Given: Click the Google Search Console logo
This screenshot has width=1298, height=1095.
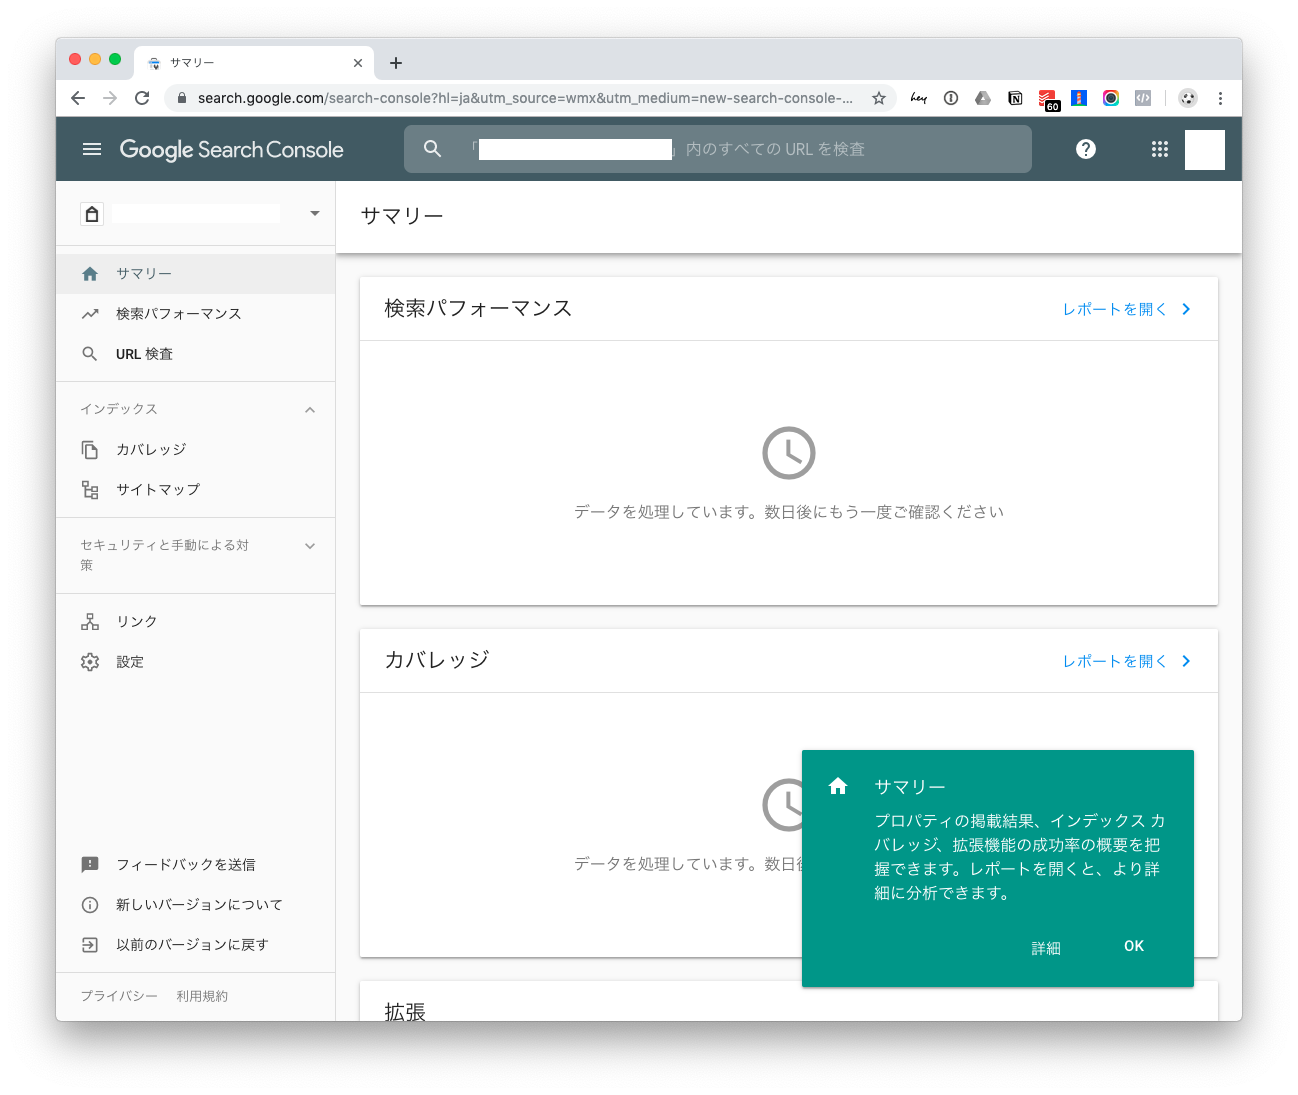Looking at the screenshot, I should [x=231, y=150].
